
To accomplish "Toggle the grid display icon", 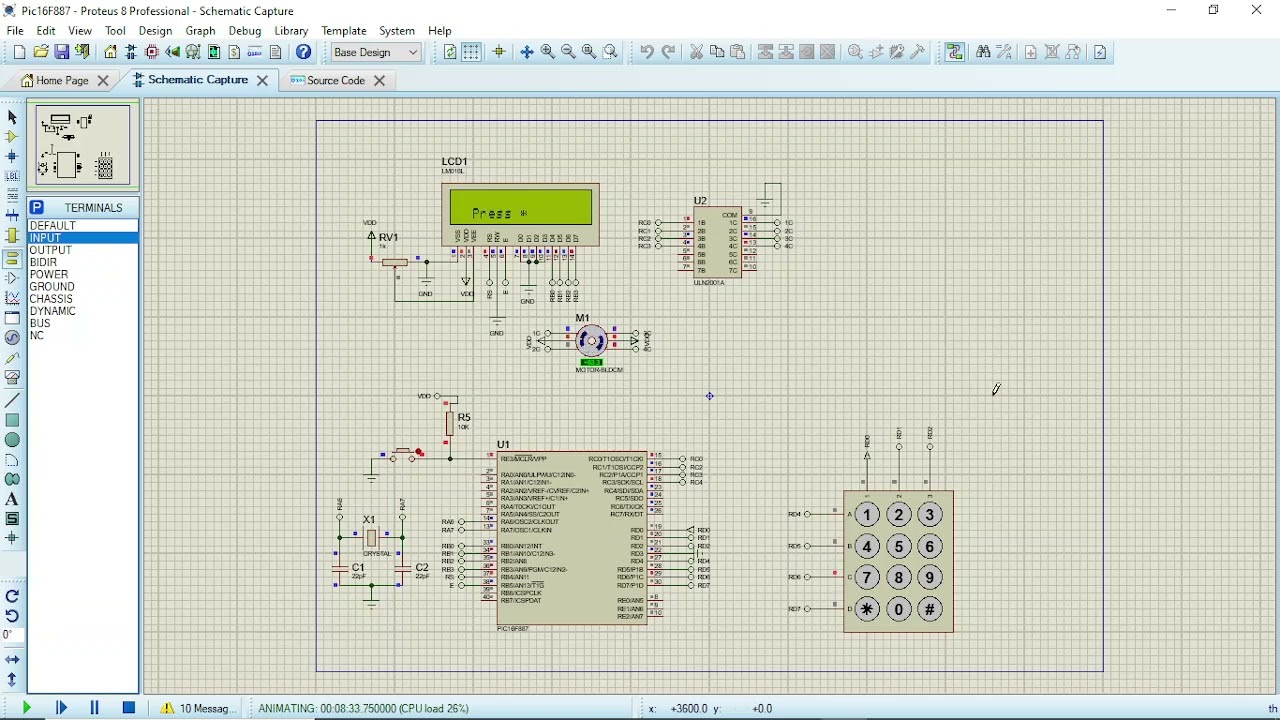I will click(x=471, y=52).
